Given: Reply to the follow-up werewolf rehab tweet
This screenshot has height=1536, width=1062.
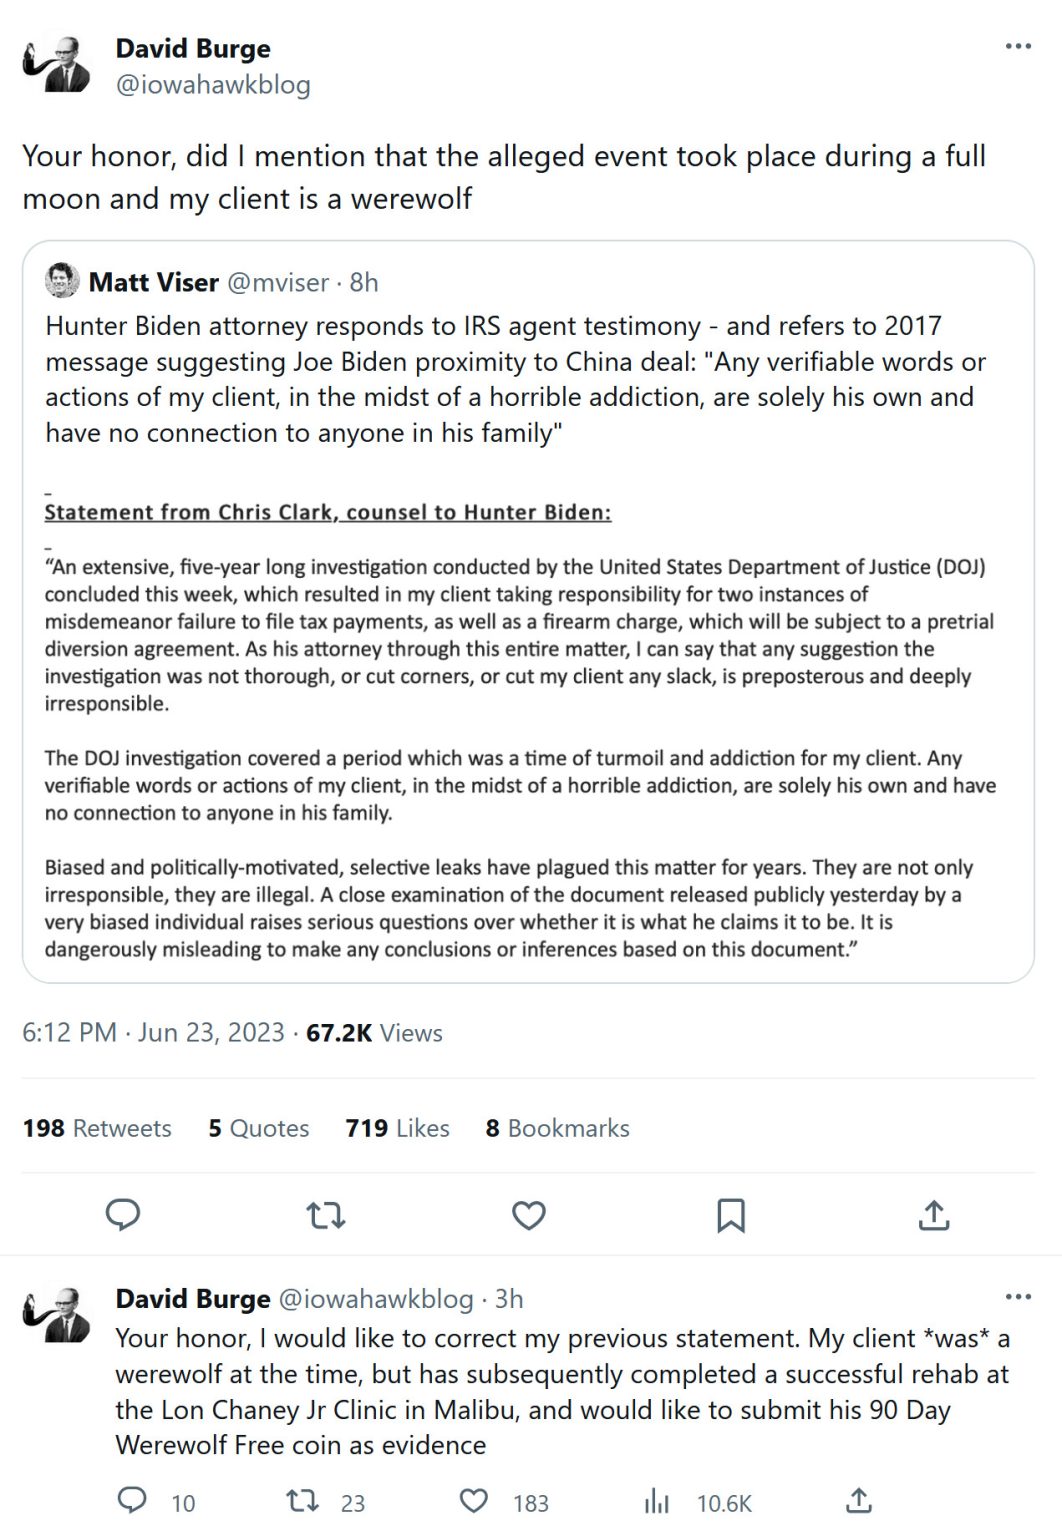Looking at the screenshot, I should [133, 1501].
